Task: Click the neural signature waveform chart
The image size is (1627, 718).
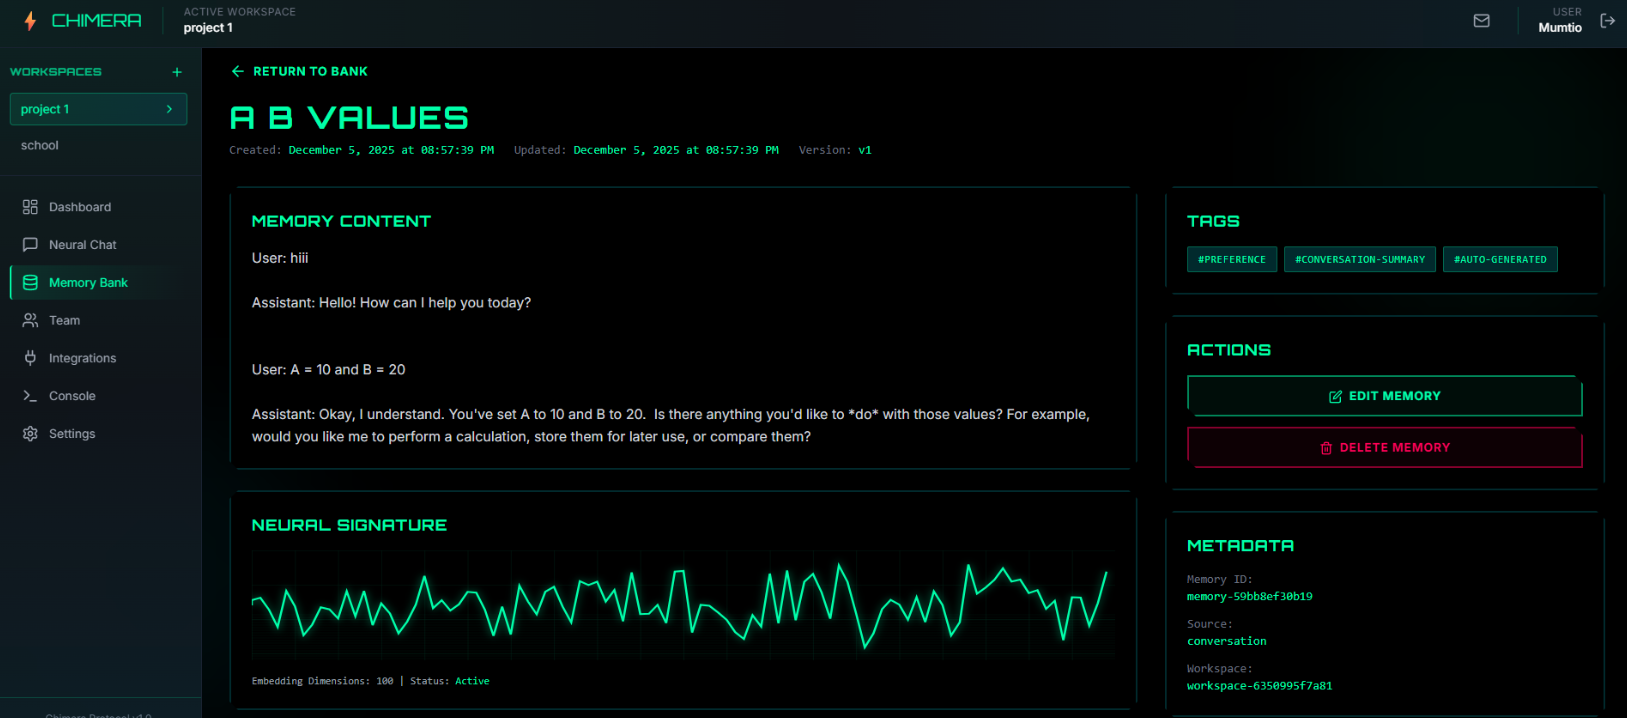Action: click(682, 606)
